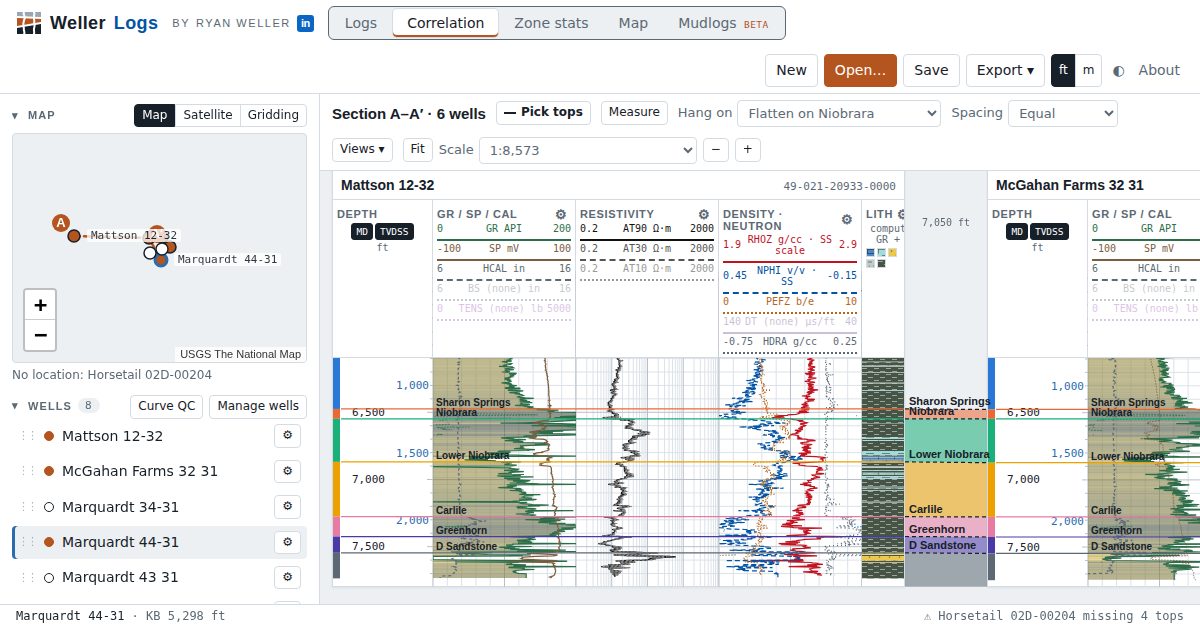Switch to the Logs tab
The height and width of the screenshot is (630, 1200).
pyautogui.click(x=361, y=23)
